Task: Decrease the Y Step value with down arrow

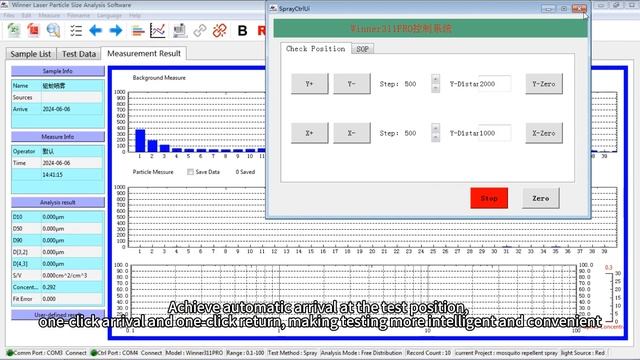Action: pyautogui.click(x=436, y=88)
